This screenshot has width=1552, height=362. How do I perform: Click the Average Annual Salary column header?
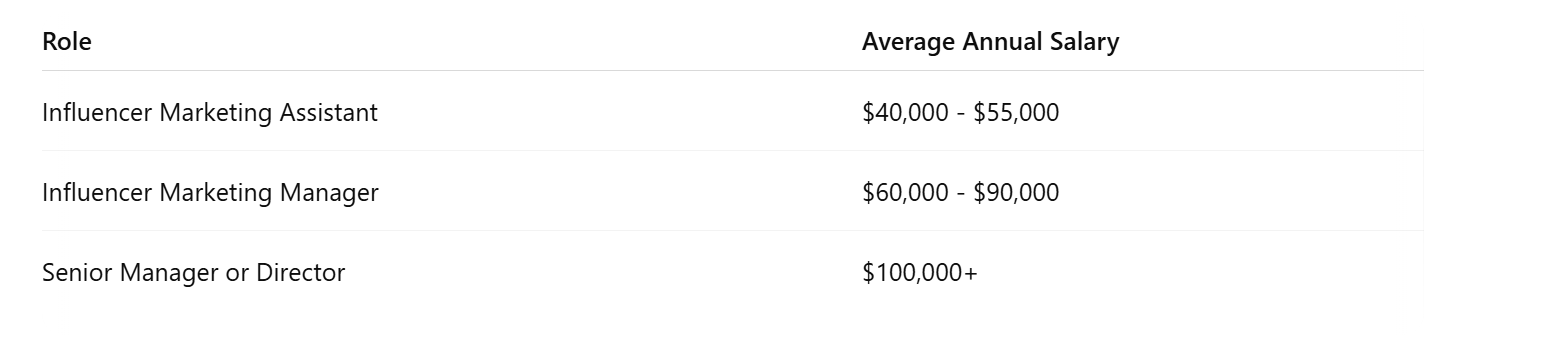(x=990, y=42)
